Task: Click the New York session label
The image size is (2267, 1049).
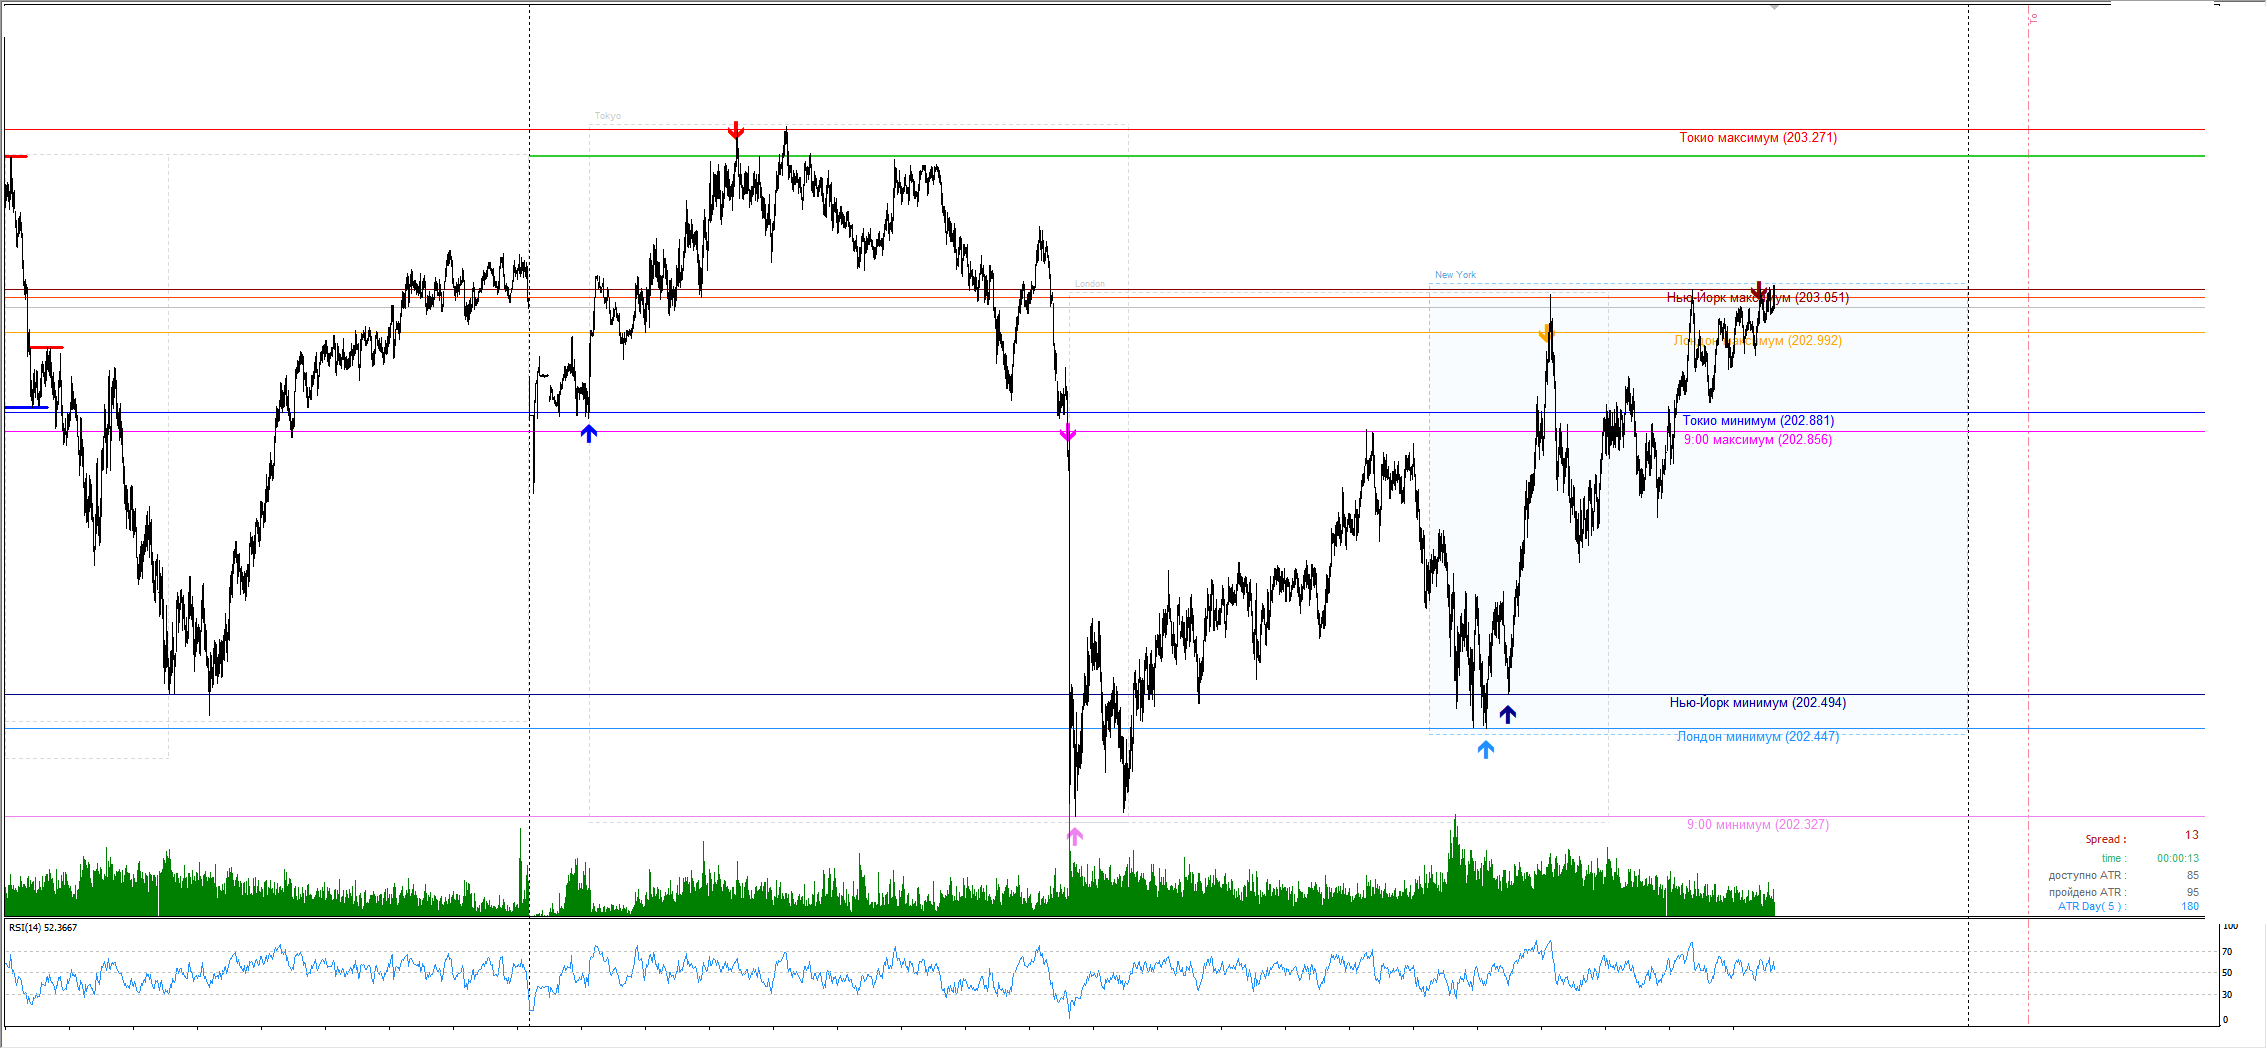Action: point(1455,275)
